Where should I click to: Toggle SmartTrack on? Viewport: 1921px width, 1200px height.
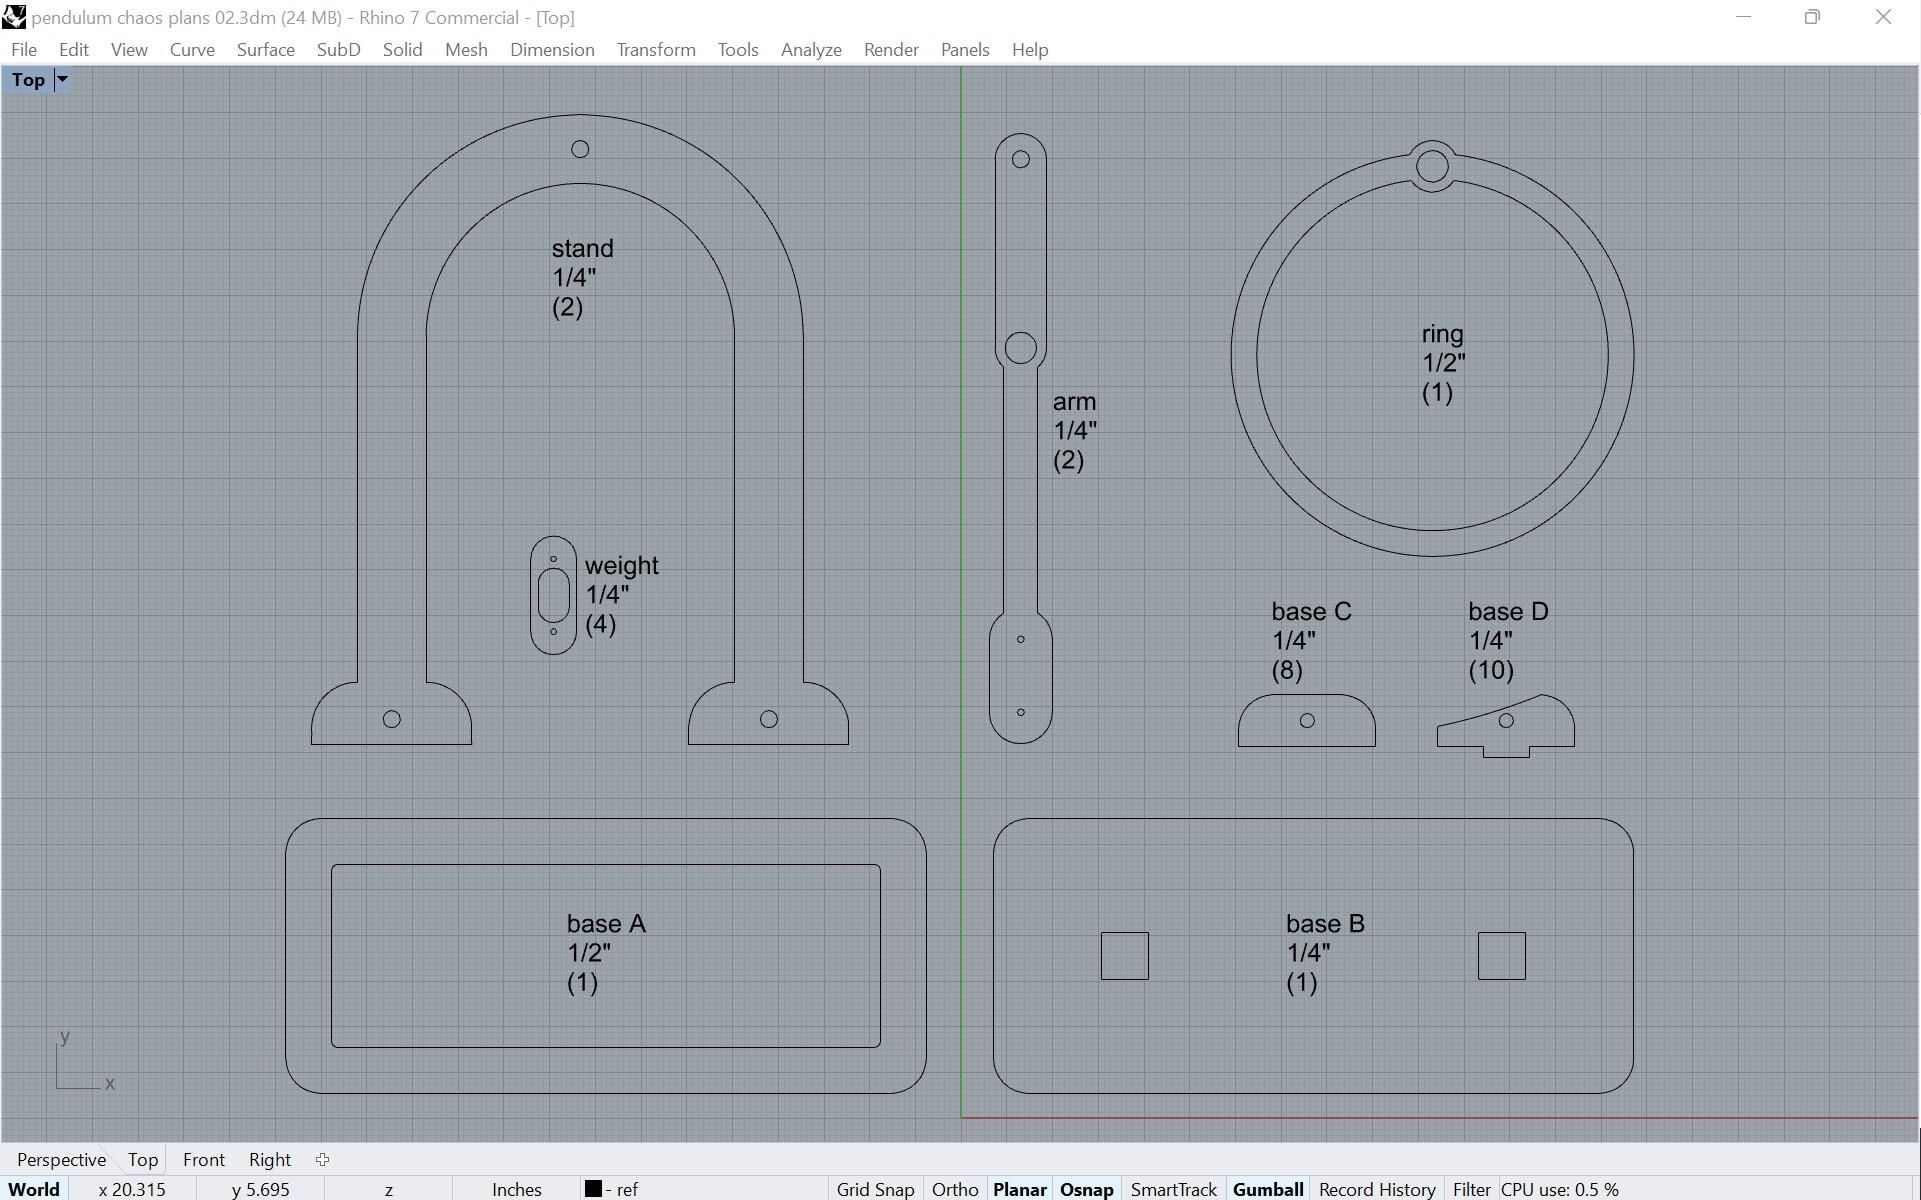tap(1173, 1189)
